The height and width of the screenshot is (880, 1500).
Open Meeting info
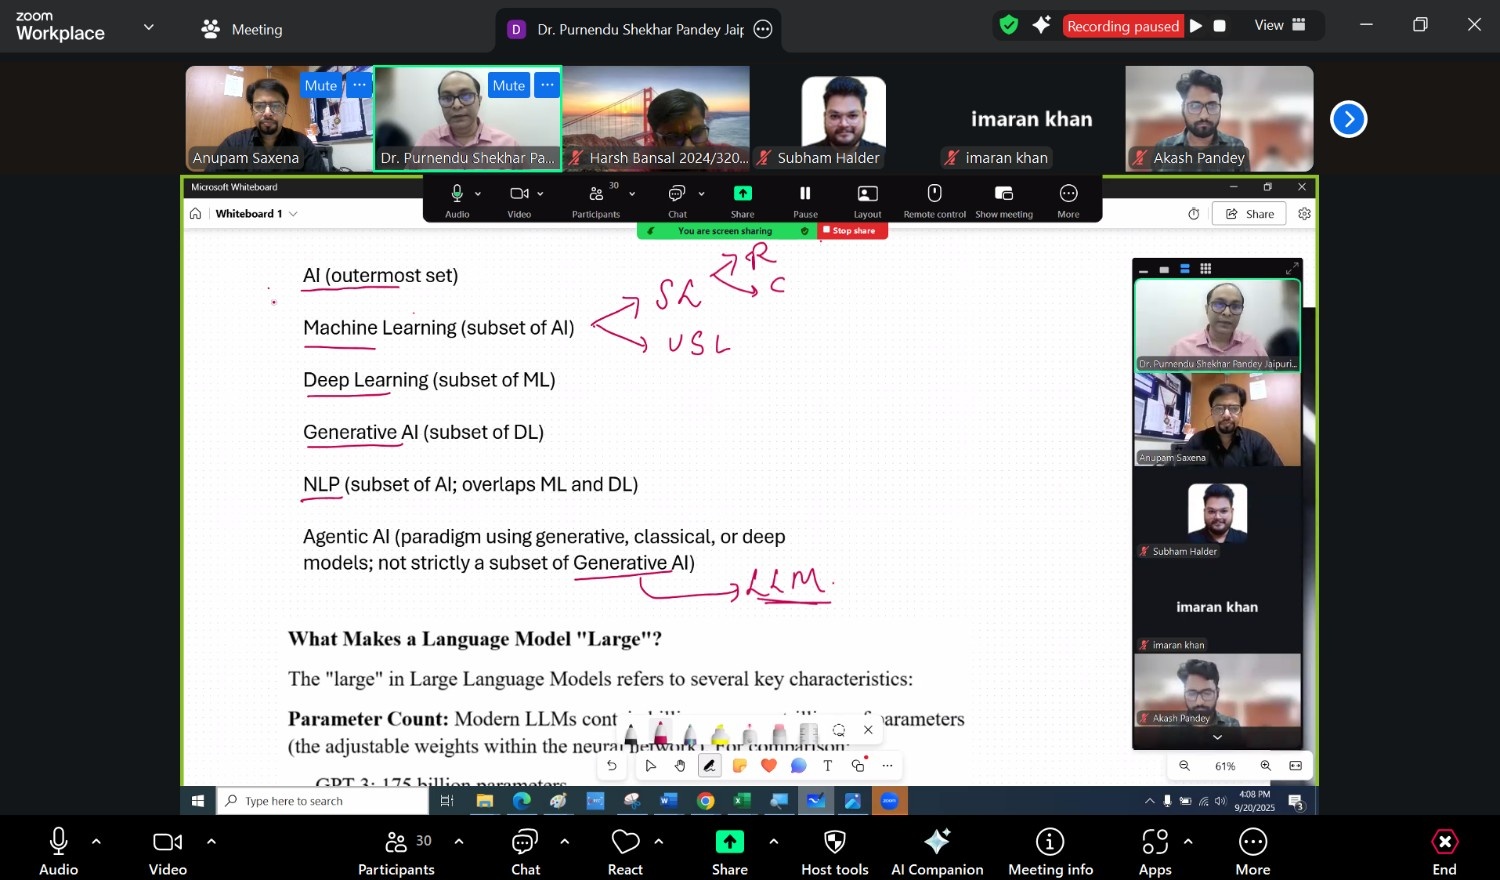pos(1049,851)
